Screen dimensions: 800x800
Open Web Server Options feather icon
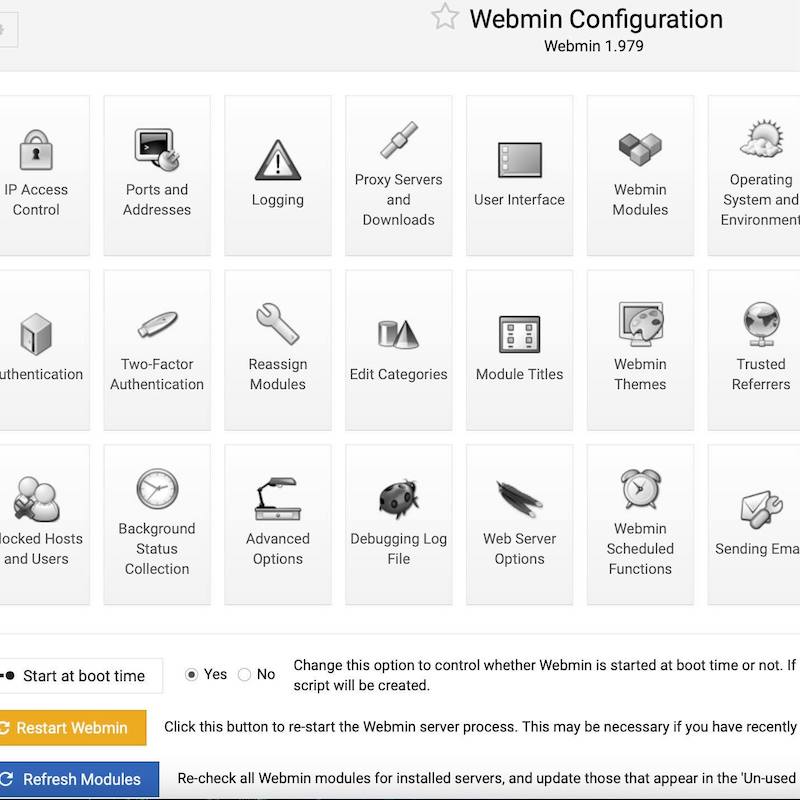[519, 499]
